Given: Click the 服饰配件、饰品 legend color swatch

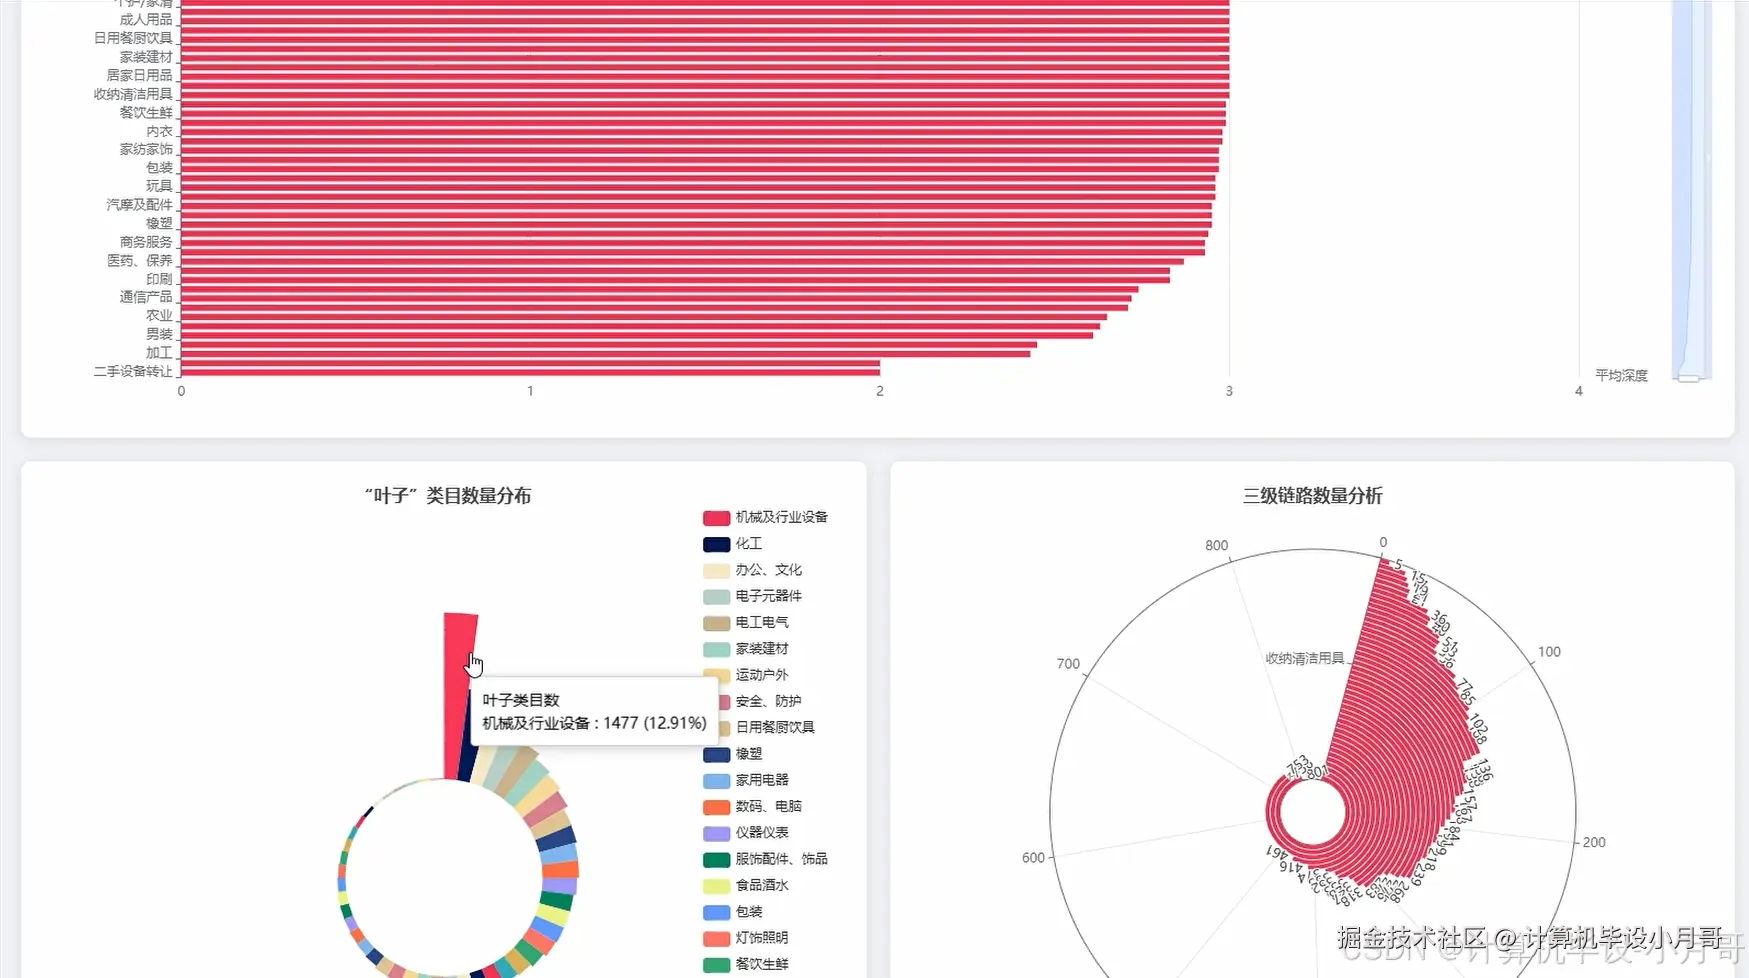Looking at the screenshot, I should click(716, 860).
